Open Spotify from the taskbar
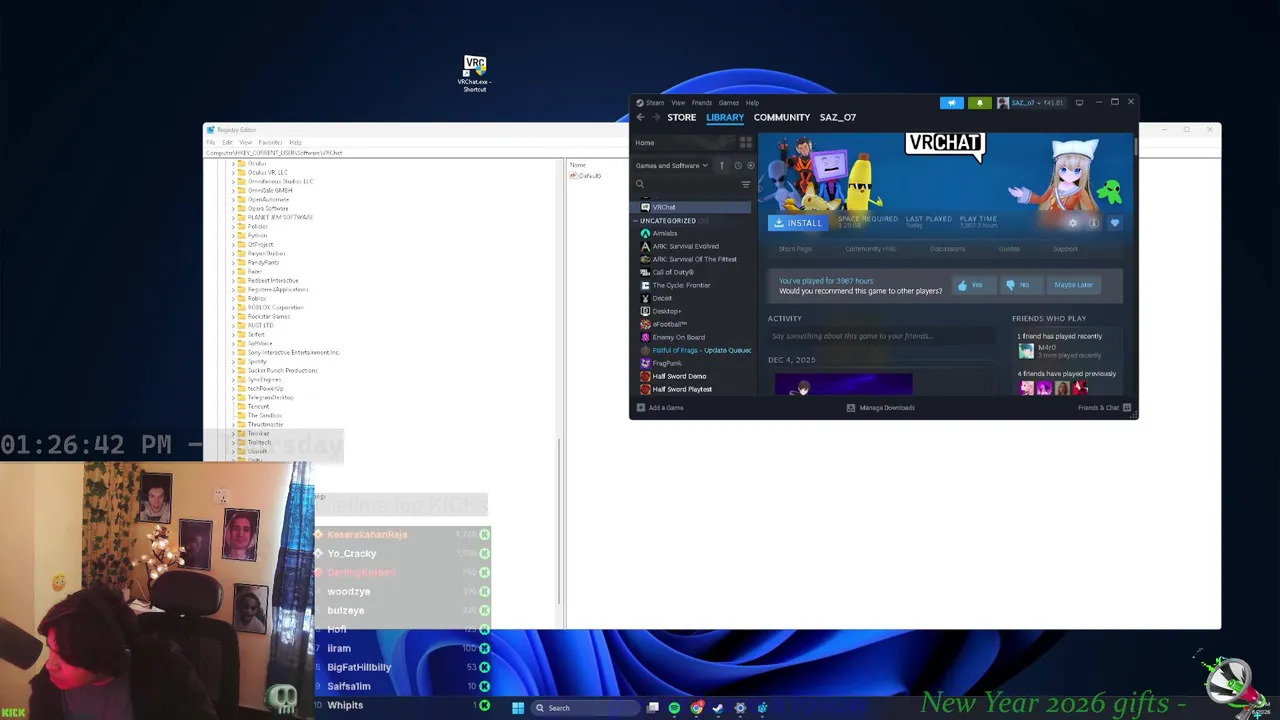 click(674, 708)
